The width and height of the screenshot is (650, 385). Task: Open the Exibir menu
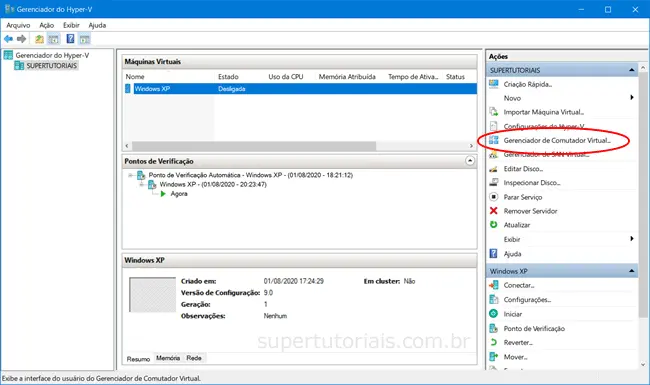[71, 25]
